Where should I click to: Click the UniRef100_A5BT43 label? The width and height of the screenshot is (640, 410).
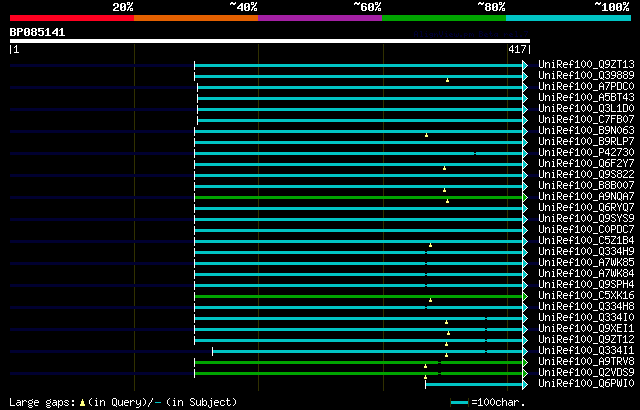pyautogui.click(x=586, y=98)
